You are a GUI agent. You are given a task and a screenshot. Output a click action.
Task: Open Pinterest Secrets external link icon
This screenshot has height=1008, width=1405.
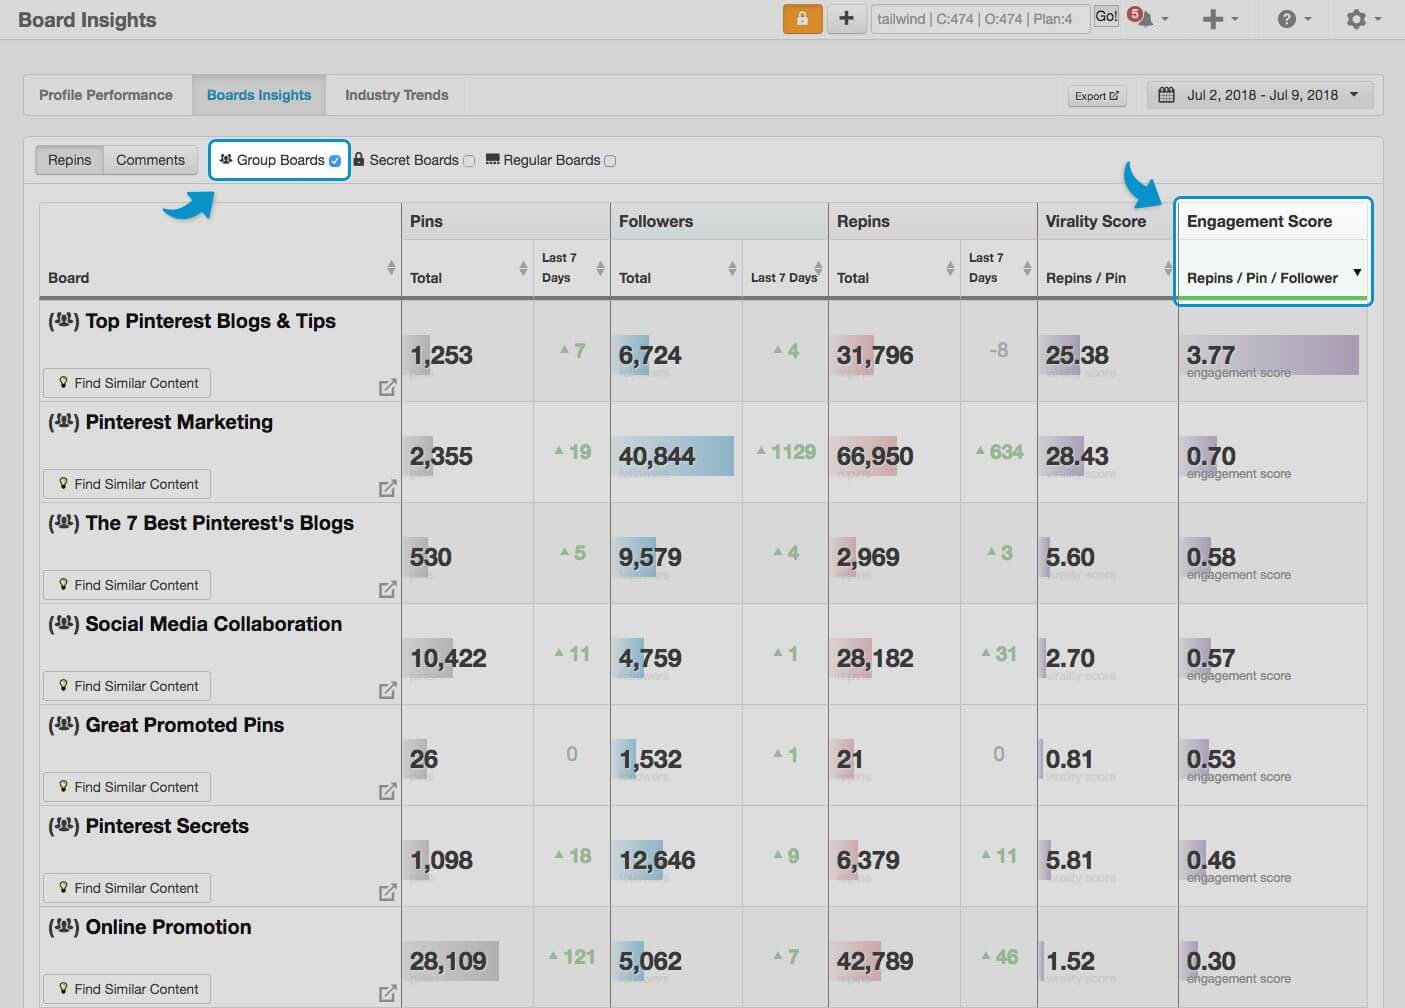(387, 892)
